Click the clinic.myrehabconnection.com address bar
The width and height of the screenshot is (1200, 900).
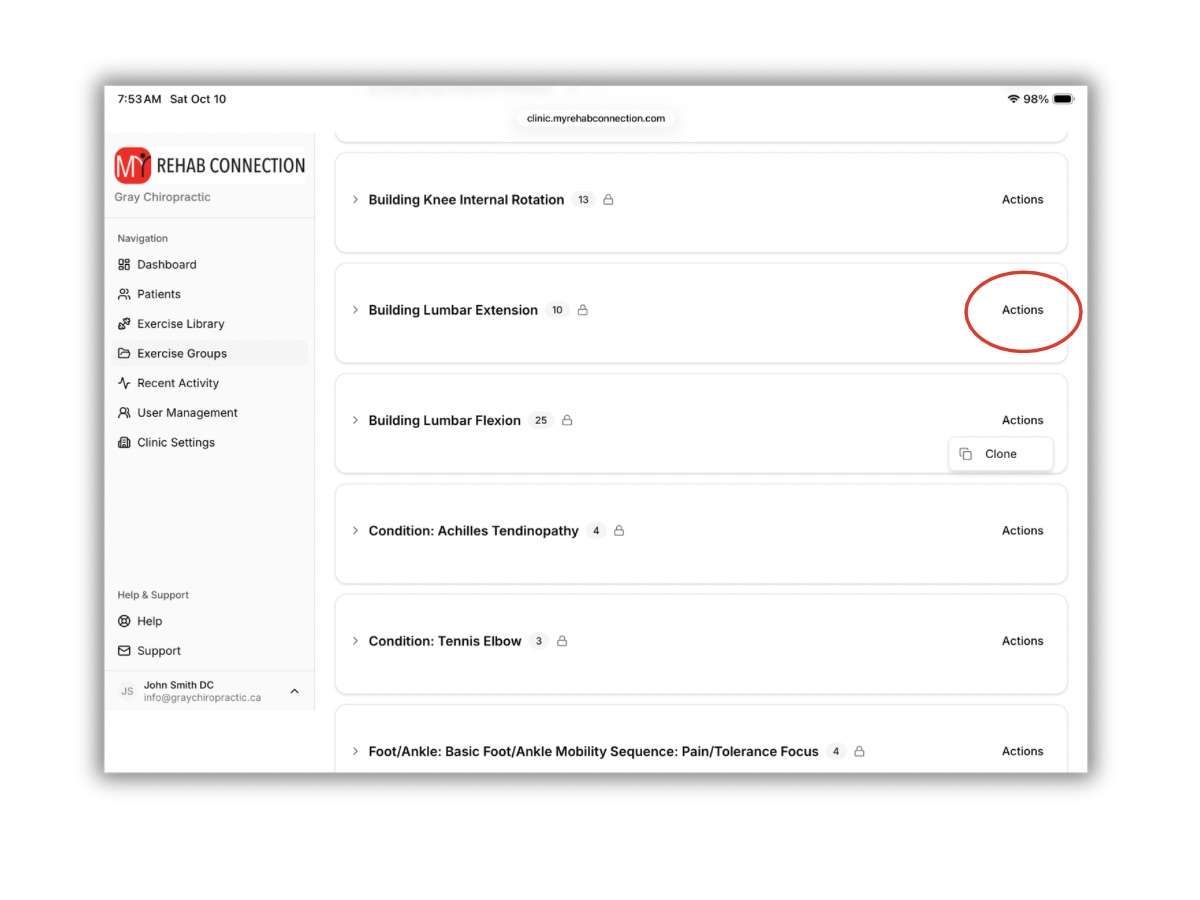(x=596, y=118)
